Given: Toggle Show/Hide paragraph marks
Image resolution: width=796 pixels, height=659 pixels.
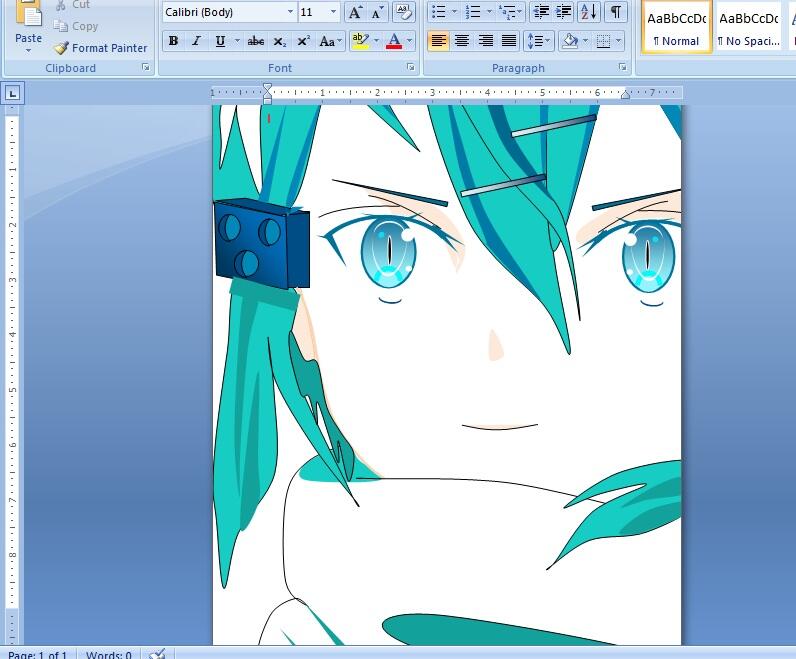Looking at the screenshot, I should click(615, 12).
